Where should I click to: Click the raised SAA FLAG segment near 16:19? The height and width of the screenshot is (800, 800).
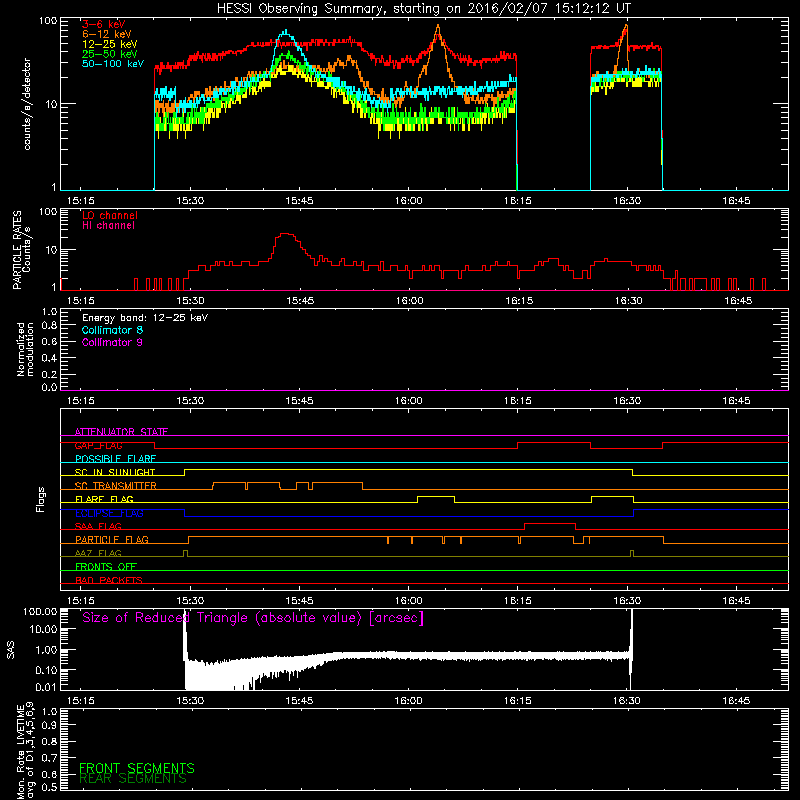pos(550,524)
